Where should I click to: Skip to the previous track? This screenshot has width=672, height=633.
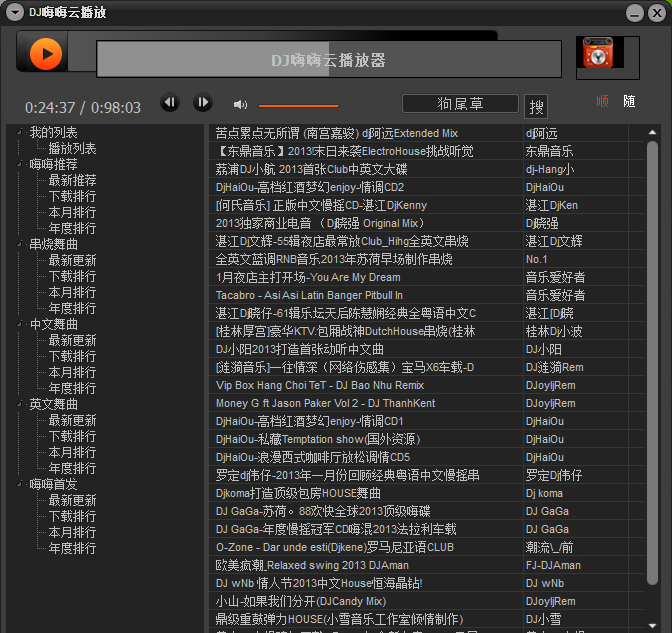(170, 103)
